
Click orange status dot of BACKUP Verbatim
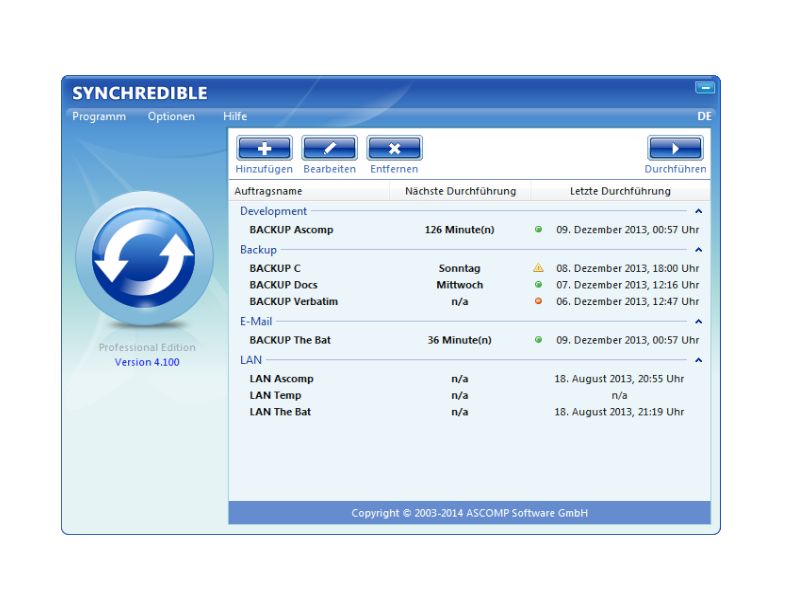[538, 301]
